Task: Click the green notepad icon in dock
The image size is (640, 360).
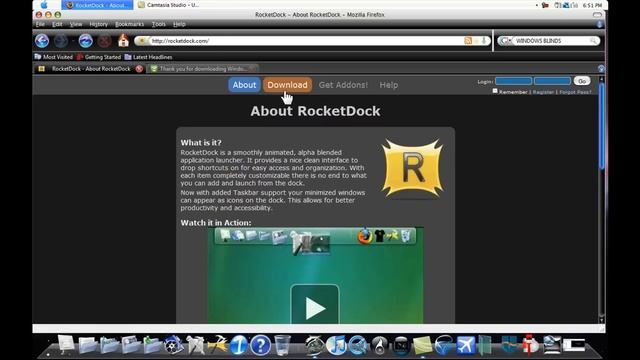Action: click(422, 345)
